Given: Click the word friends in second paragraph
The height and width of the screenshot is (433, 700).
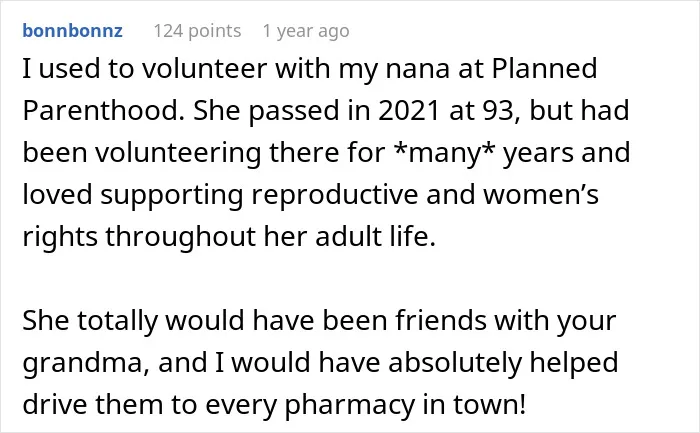Looking at the screenshot, I should pos(440,320).
